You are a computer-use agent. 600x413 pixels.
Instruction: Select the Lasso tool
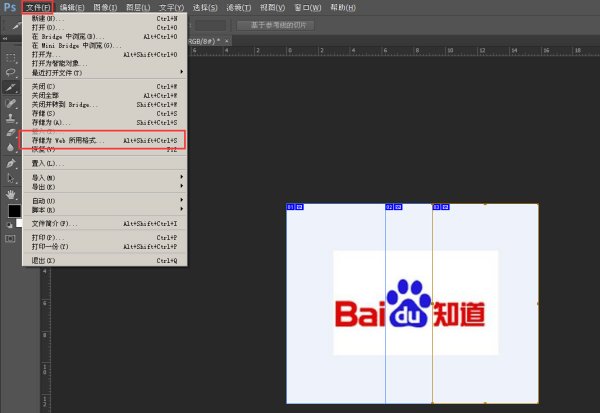pyautogui.click(x=11, y=72)
